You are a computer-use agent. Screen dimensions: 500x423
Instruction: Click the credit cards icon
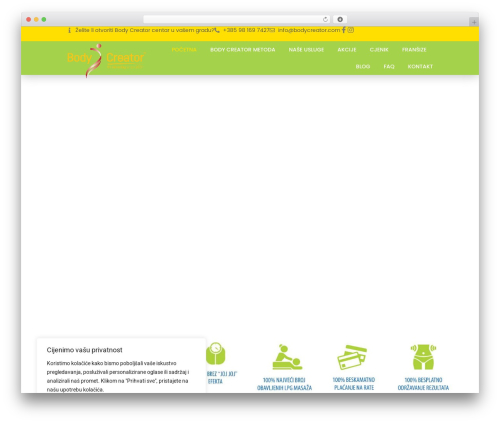352,357
